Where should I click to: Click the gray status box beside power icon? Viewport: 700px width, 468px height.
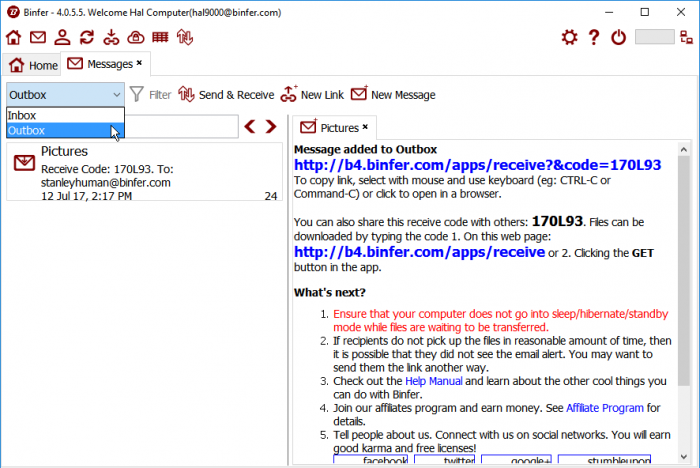[x=654, y=37]
